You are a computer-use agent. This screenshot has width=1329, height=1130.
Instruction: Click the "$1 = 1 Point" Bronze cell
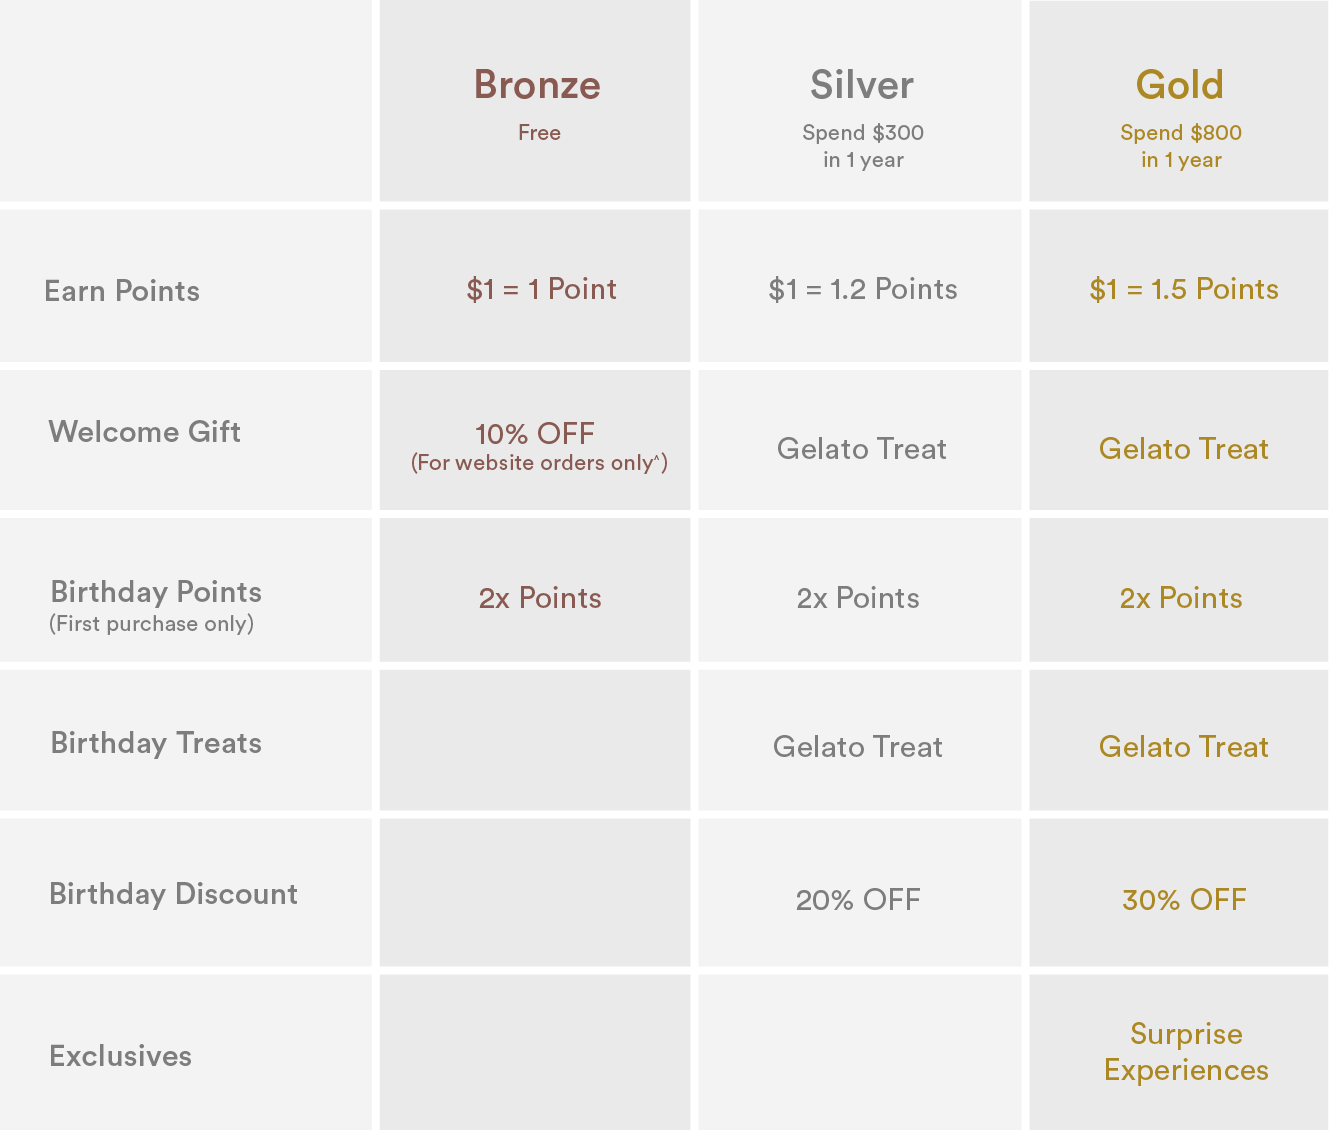541,289
